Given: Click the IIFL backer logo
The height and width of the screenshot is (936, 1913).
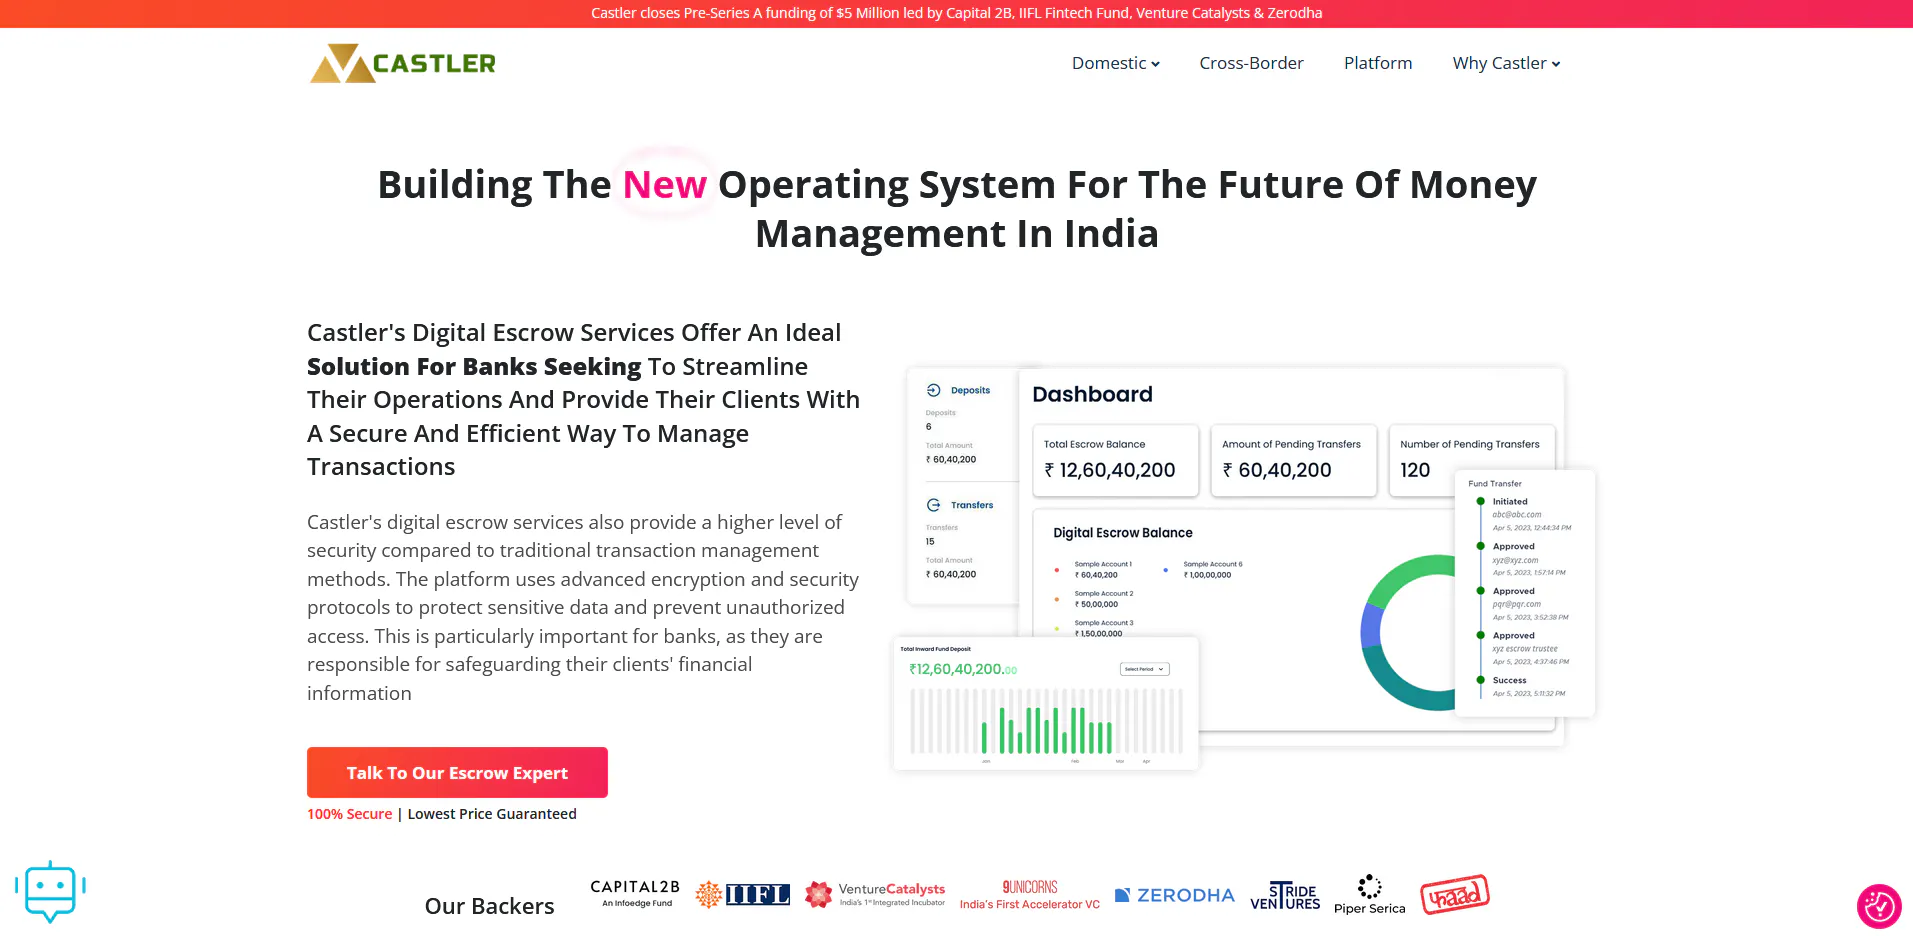Looking at the screenshot, I should 743,894.
